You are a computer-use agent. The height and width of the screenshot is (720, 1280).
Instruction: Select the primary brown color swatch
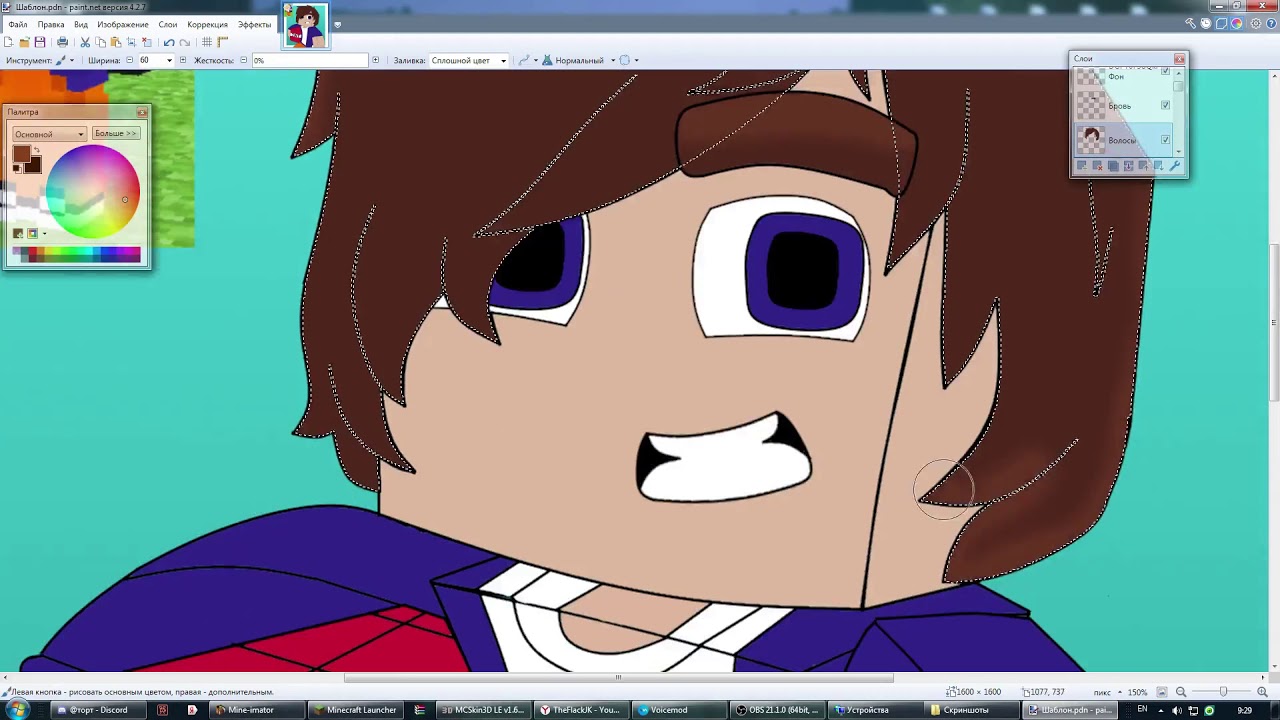[21, 153]
